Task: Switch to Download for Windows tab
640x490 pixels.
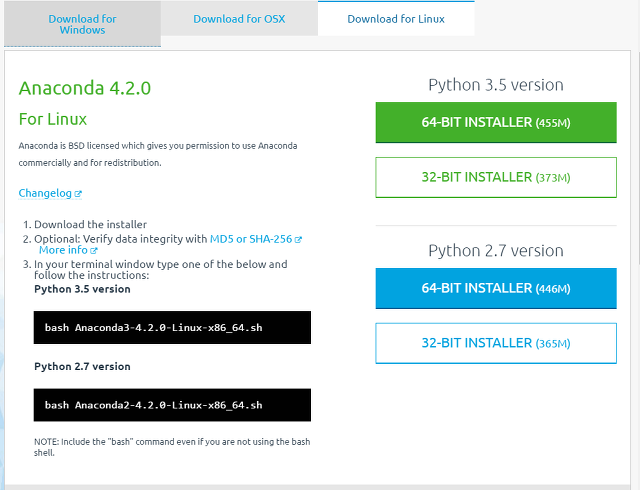Action: coord(82,24)
